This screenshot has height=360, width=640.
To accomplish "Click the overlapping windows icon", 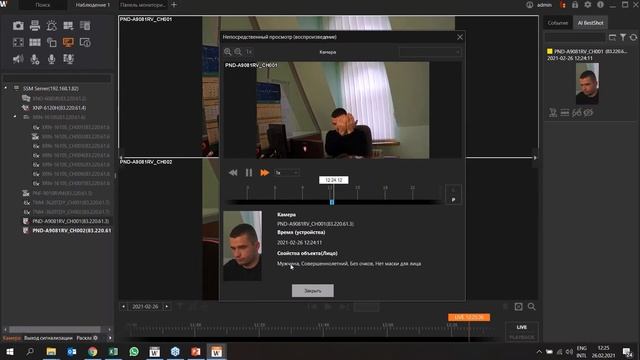I will pyautogui.click(x=51, y=42).
